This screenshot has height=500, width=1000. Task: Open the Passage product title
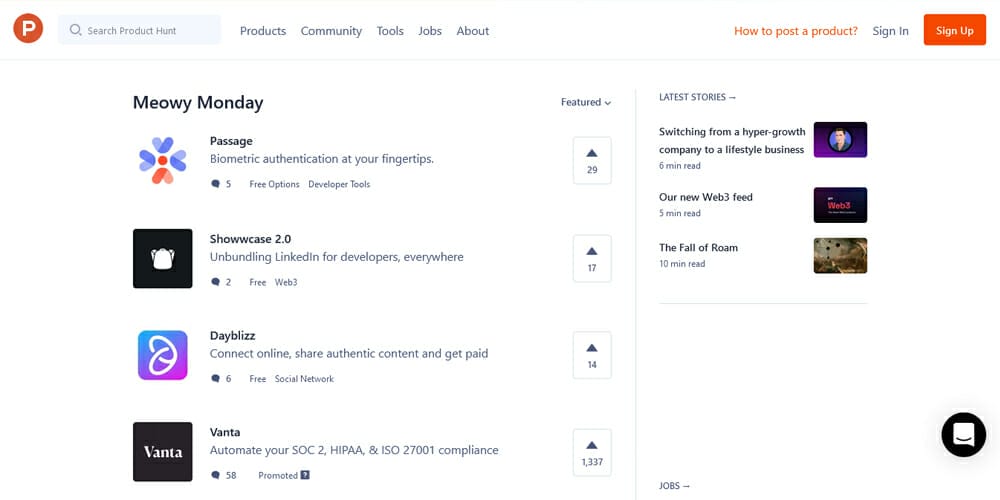231,141
